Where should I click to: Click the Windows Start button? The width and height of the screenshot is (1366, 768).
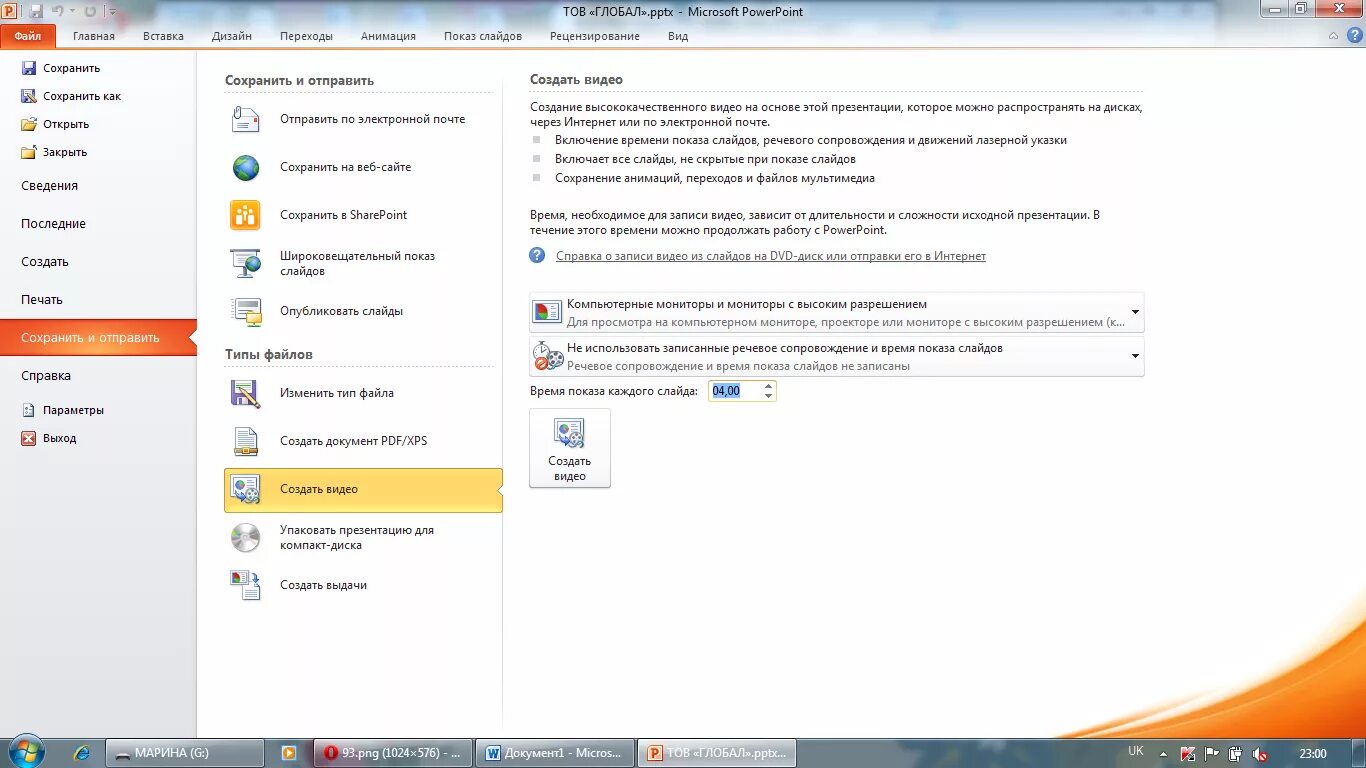[x=26, y=752]
